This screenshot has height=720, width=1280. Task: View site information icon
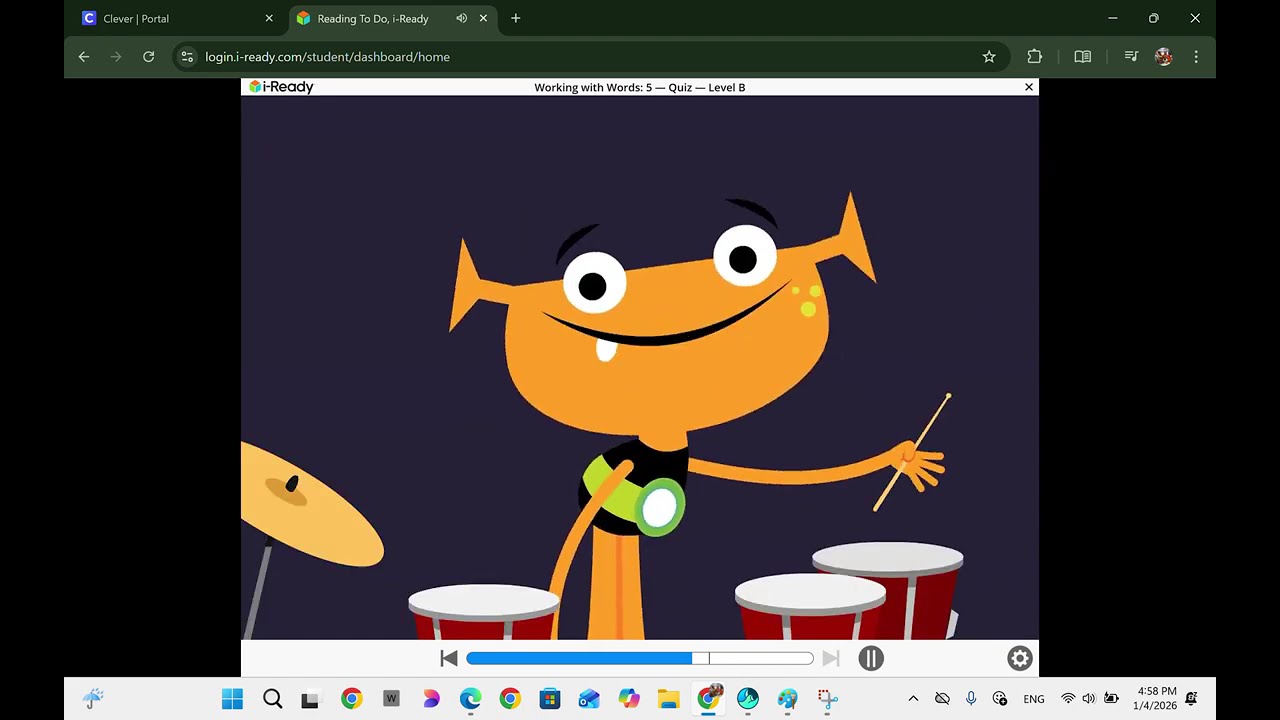187,57
